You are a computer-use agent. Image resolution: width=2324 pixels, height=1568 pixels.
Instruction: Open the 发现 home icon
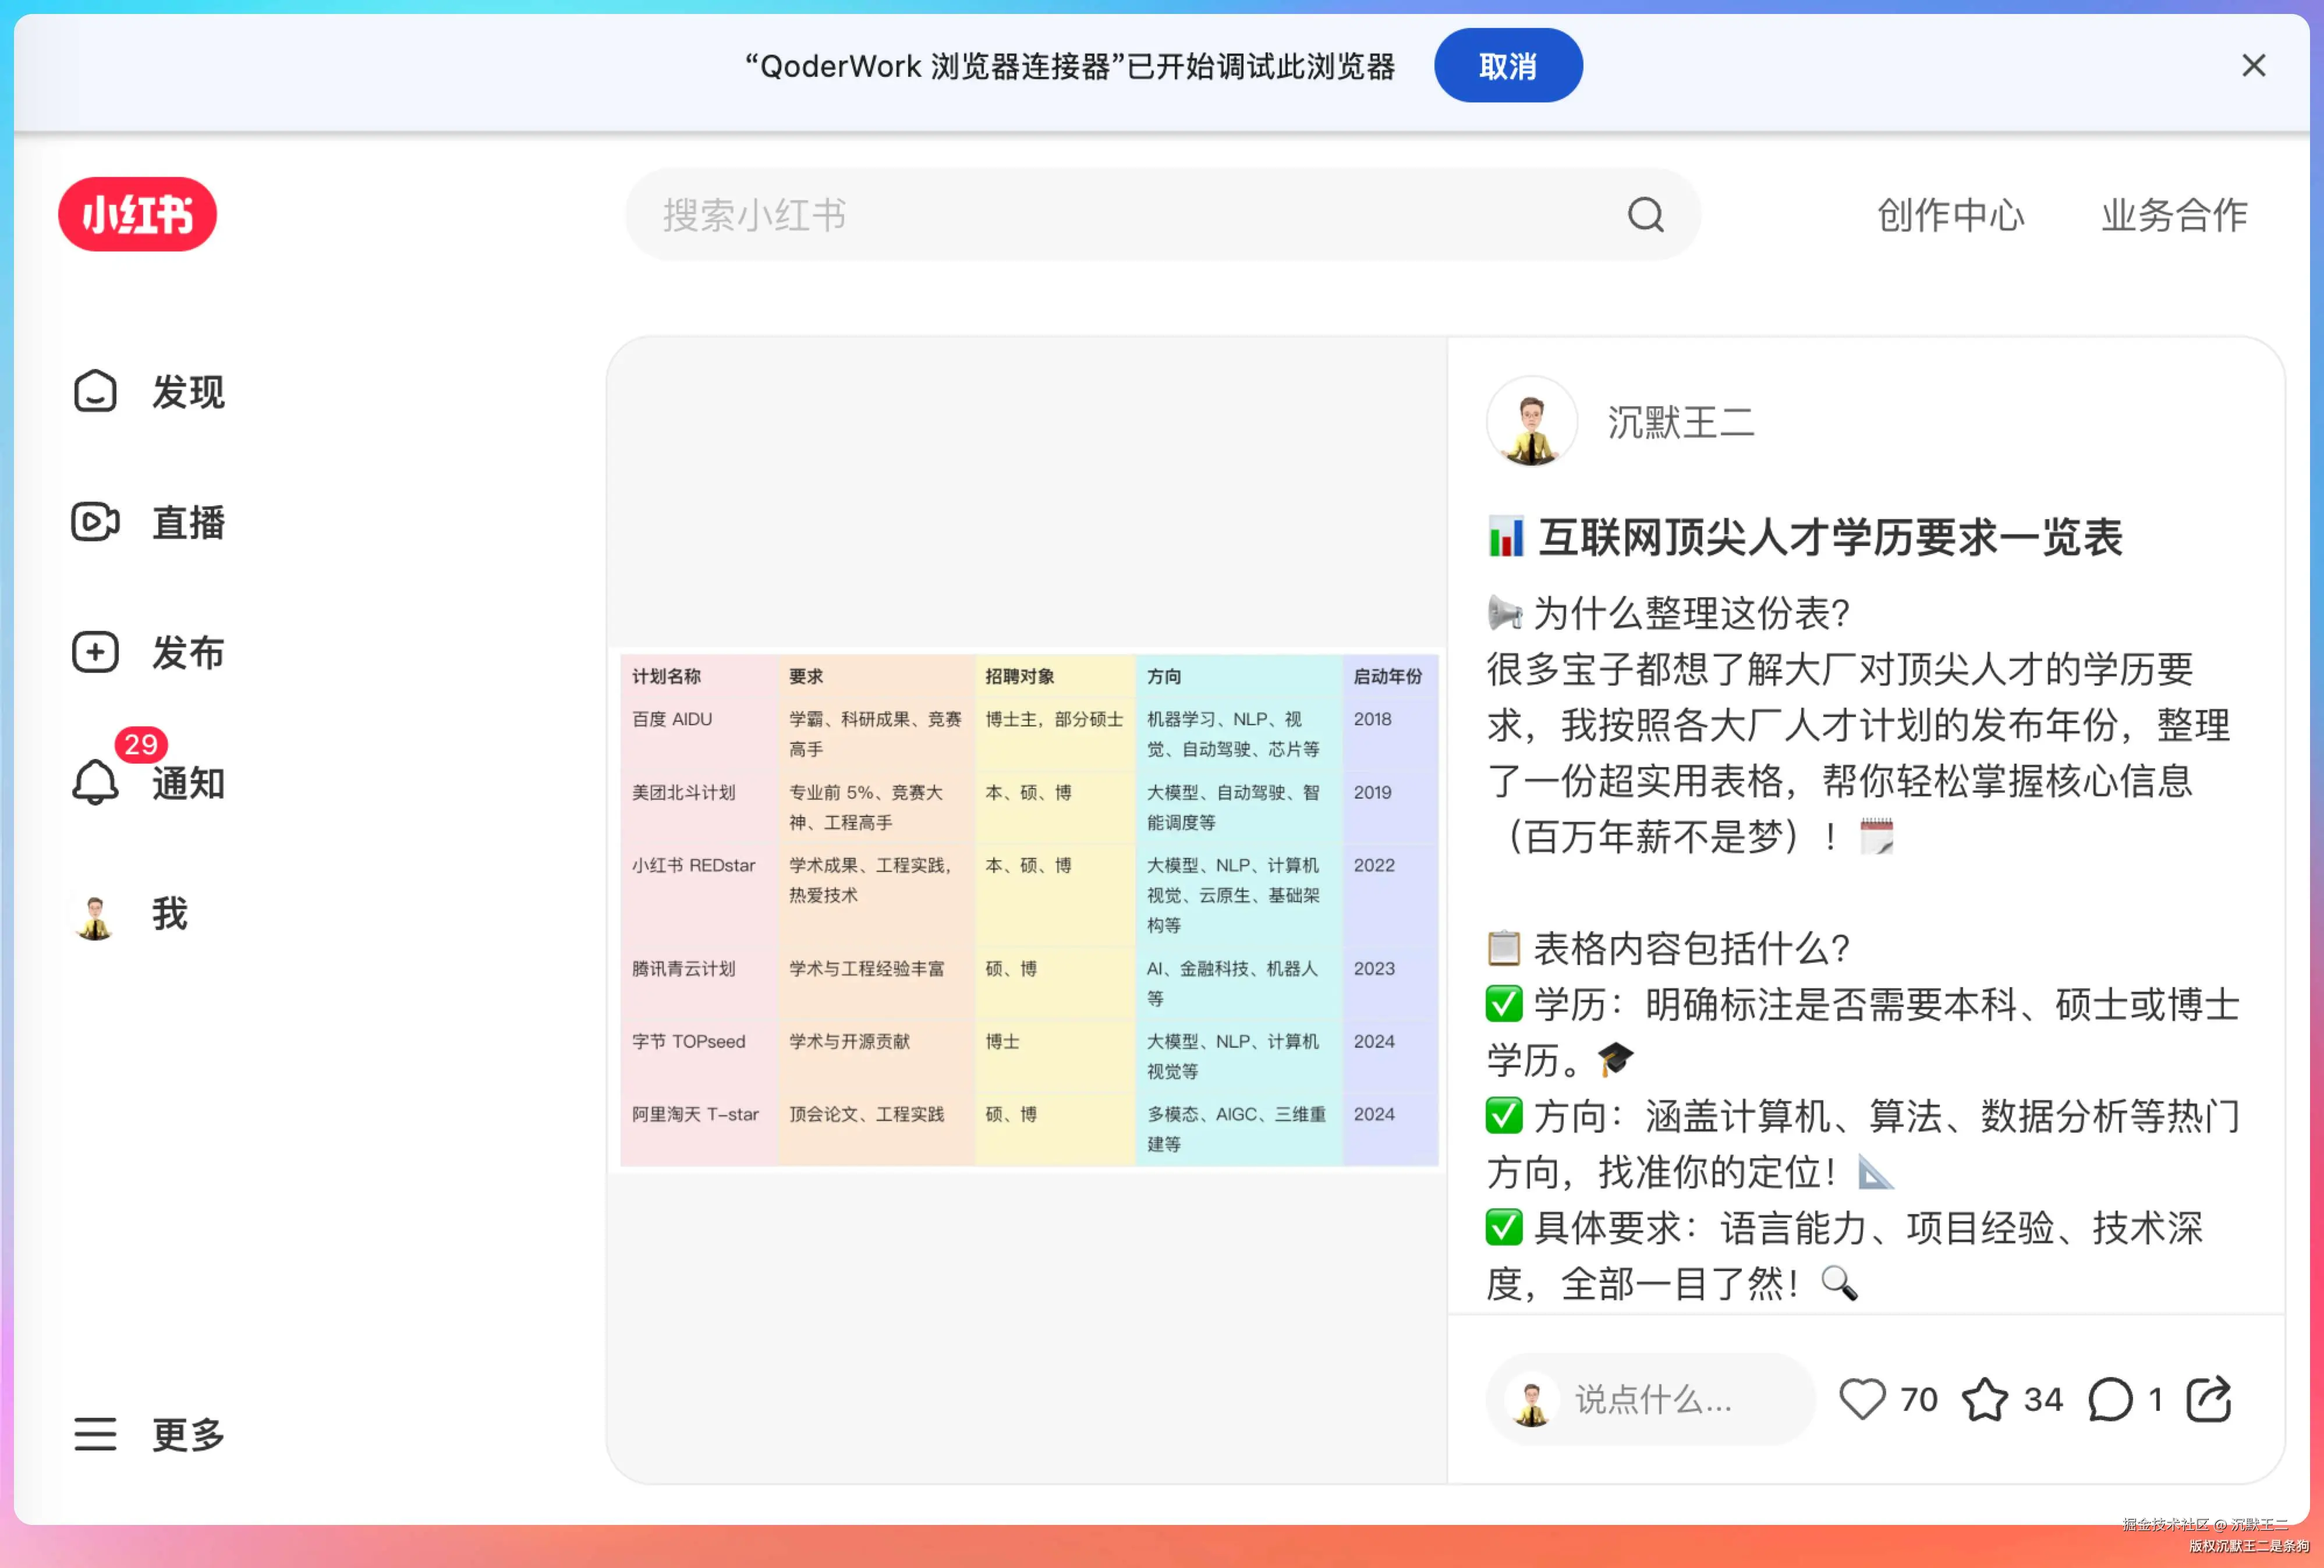pyautogui.click(x=95, y=391)
